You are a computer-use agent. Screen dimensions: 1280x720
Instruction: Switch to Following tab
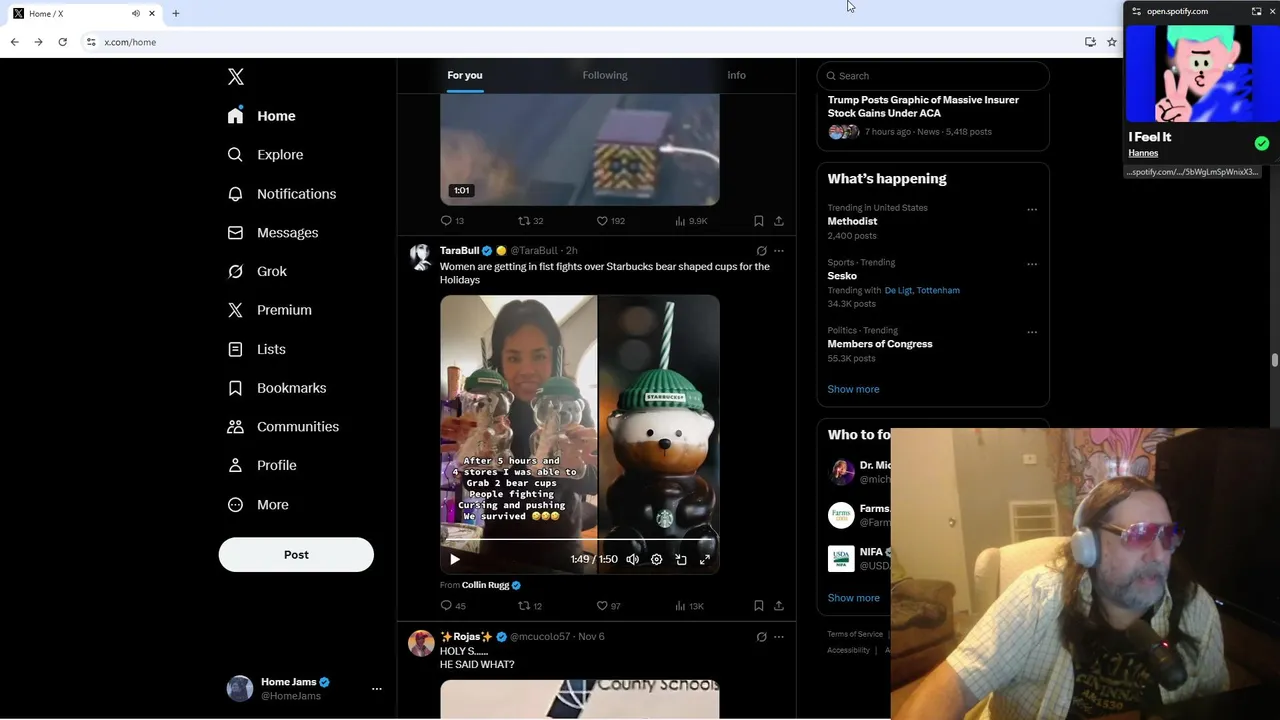click(605, 75)
